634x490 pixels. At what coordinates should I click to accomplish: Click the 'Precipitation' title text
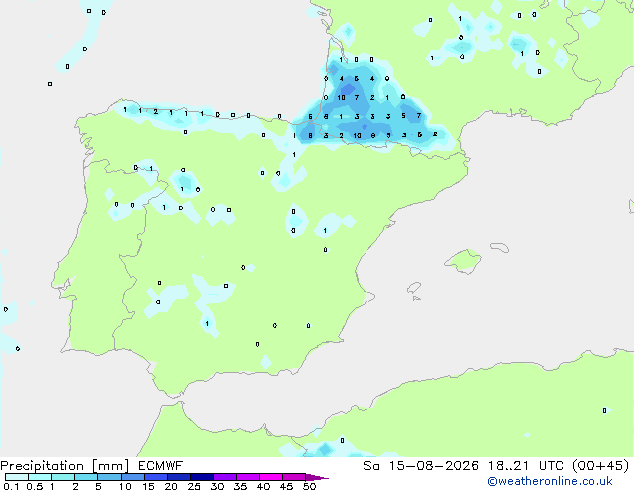[x=42, y=466]
